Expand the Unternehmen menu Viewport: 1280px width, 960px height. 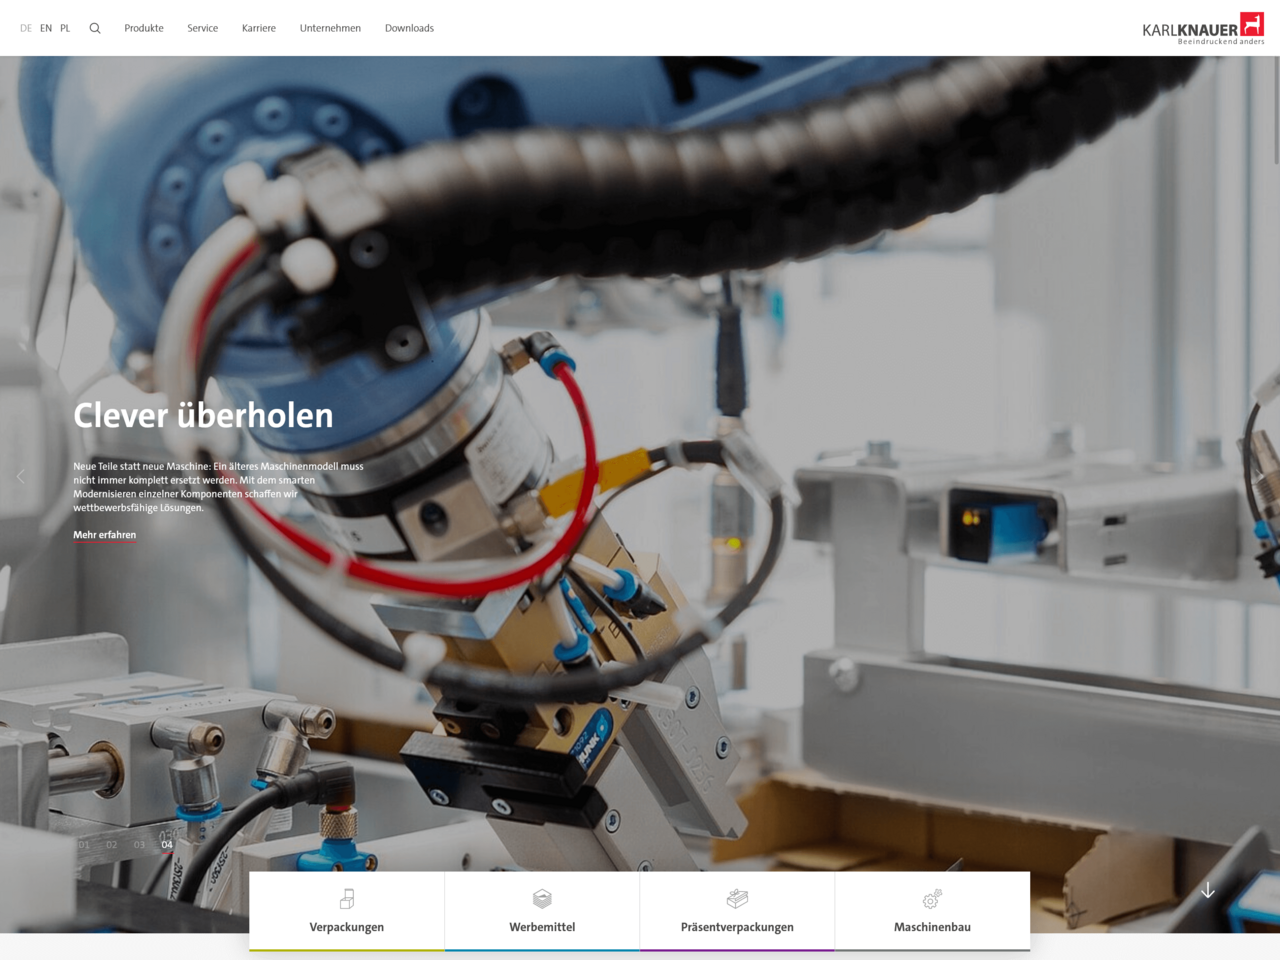click(x=330, y=28)
